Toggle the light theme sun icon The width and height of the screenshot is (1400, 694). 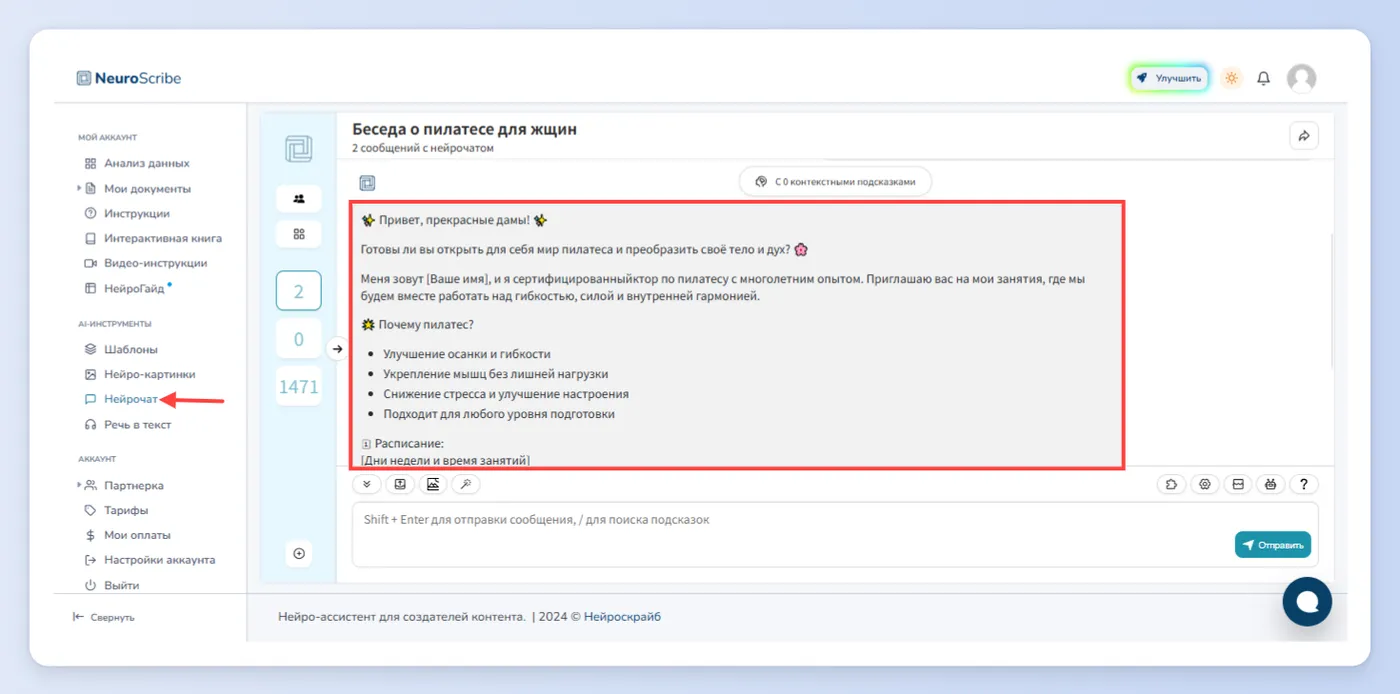point(1231,78)
